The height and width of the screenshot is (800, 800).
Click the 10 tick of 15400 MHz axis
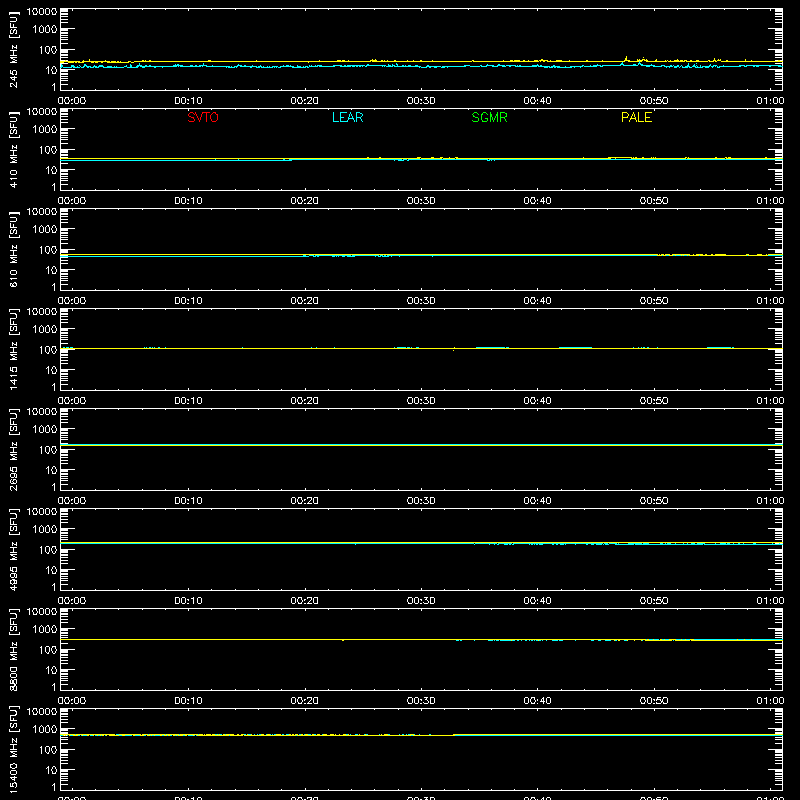click(x=51, y=770)
